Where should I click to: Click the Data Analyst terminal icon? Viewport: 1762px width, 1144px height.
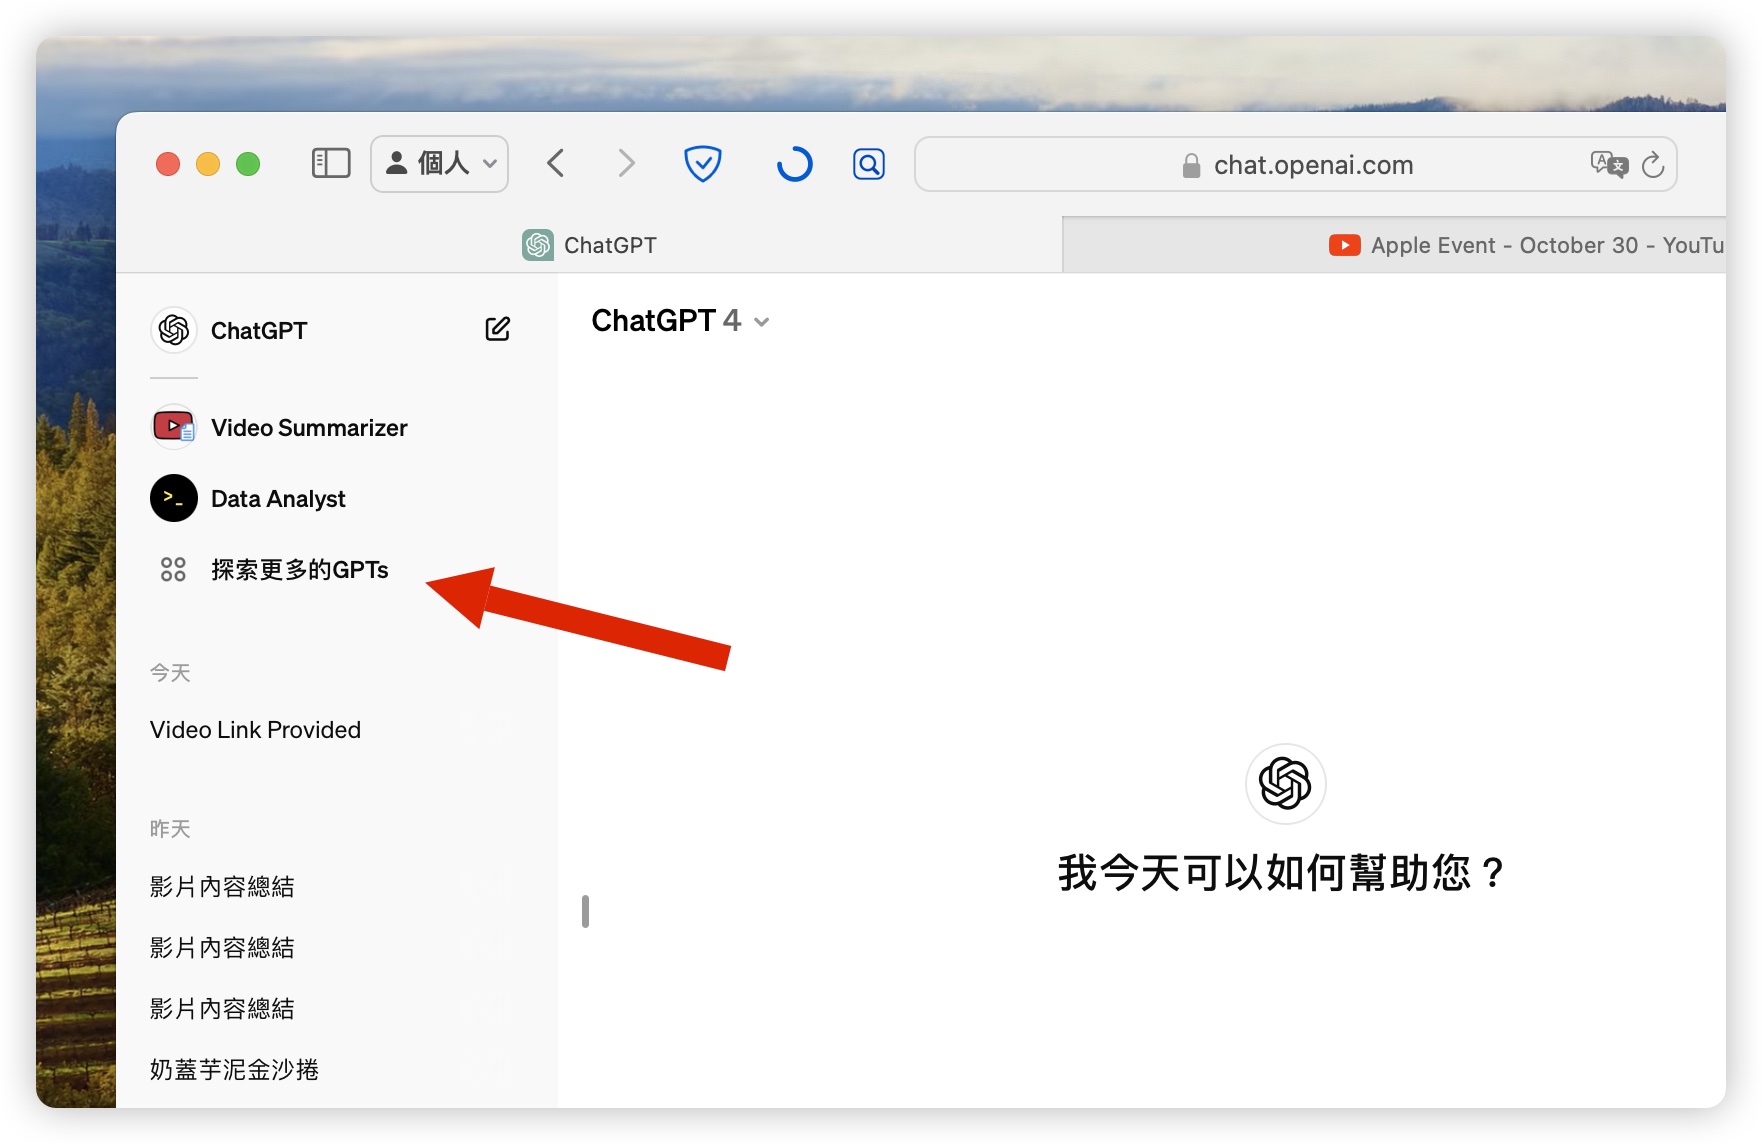tap(174, 498)
